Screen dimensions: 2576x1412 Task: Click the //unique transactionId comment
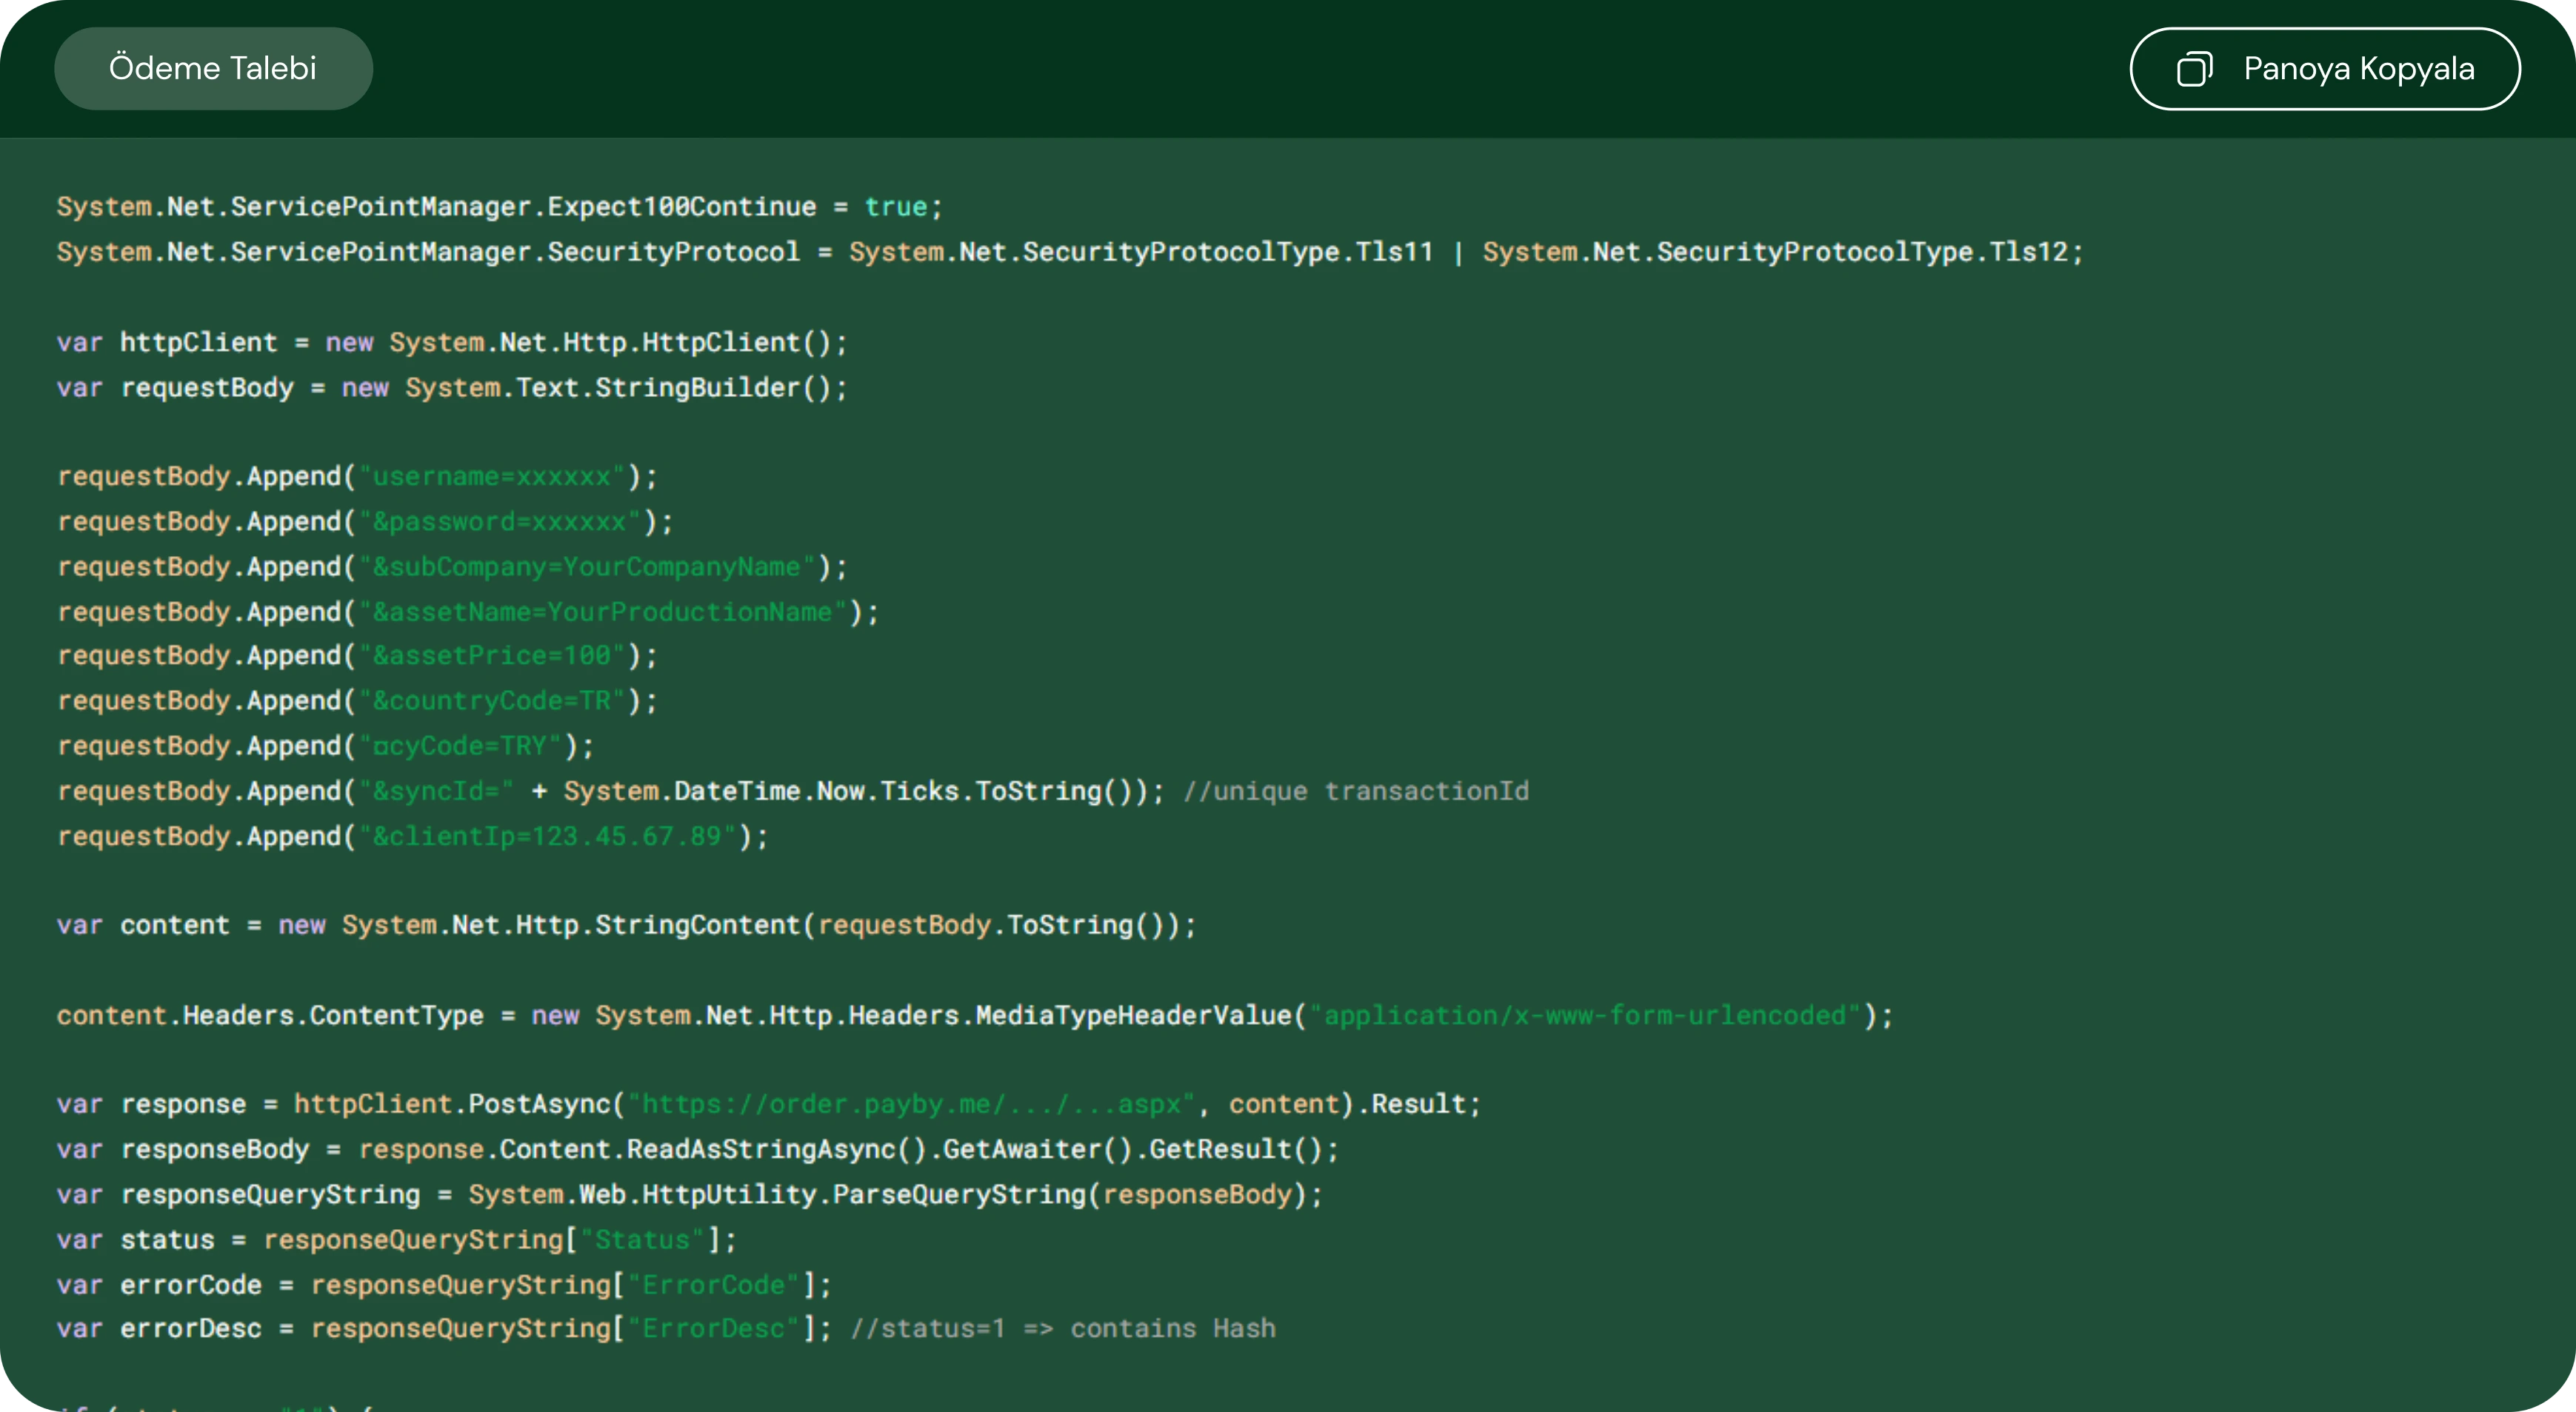(x=1356, y=791)
